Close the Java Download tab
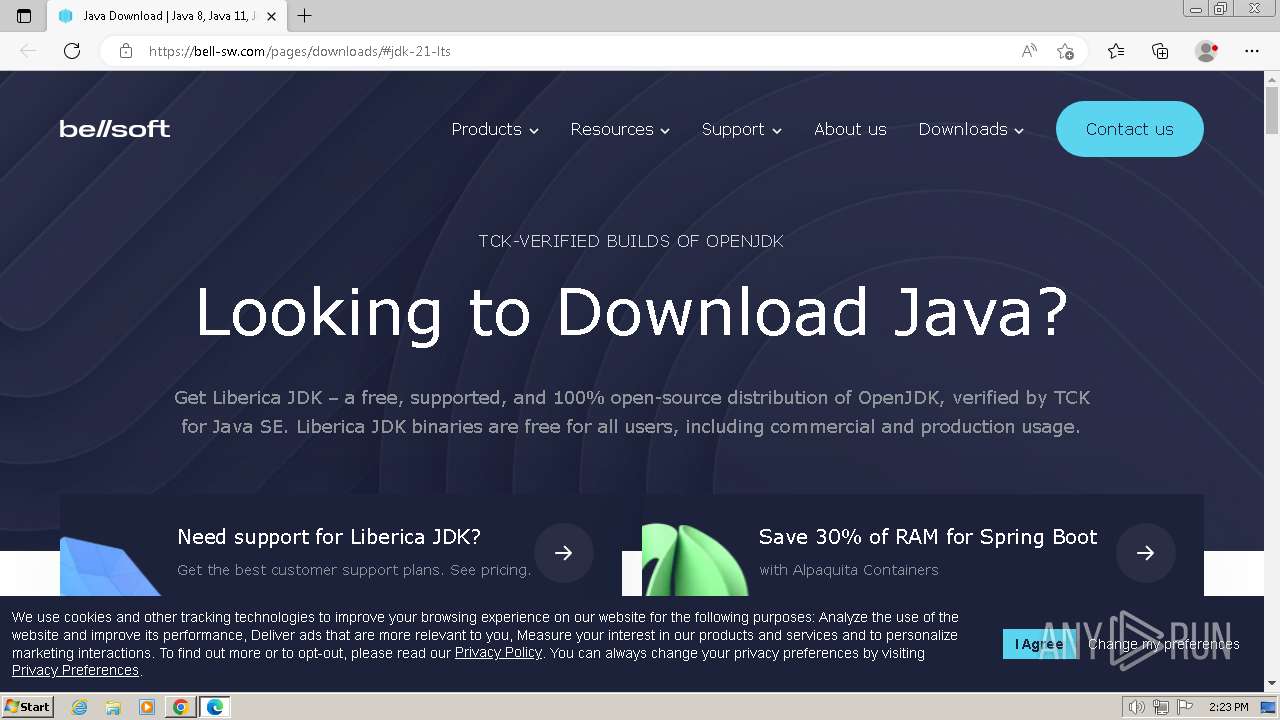This screenshot has height=720, width=1280. coord(271,16)
